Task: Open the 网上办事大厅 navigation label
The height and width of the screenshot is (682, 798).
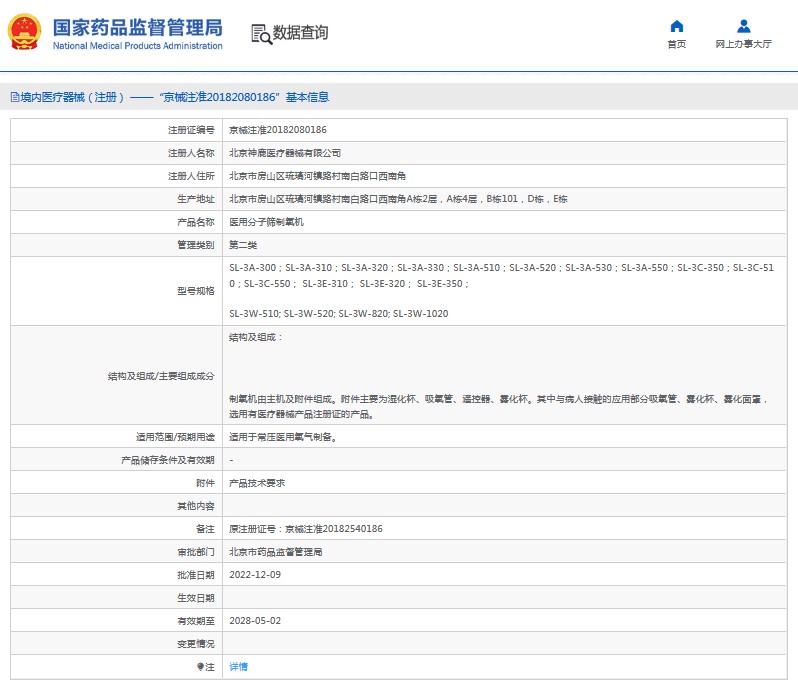Action: coord(743,45)
